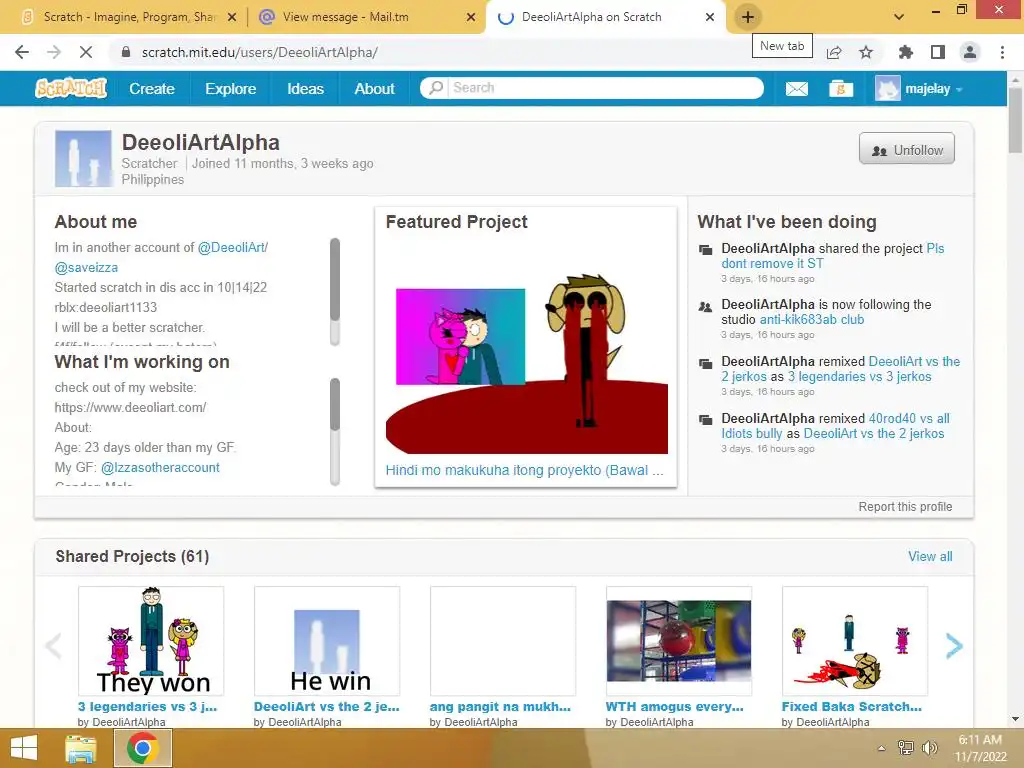The height and width of the screenshot is (768, 1024).
Task: Open the Extensions puzzle icon
Action: point(905,52)
